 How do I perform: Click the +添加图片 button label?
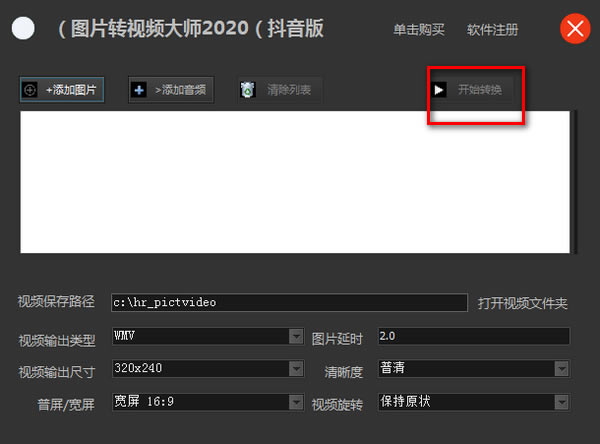tap(71, 90)
